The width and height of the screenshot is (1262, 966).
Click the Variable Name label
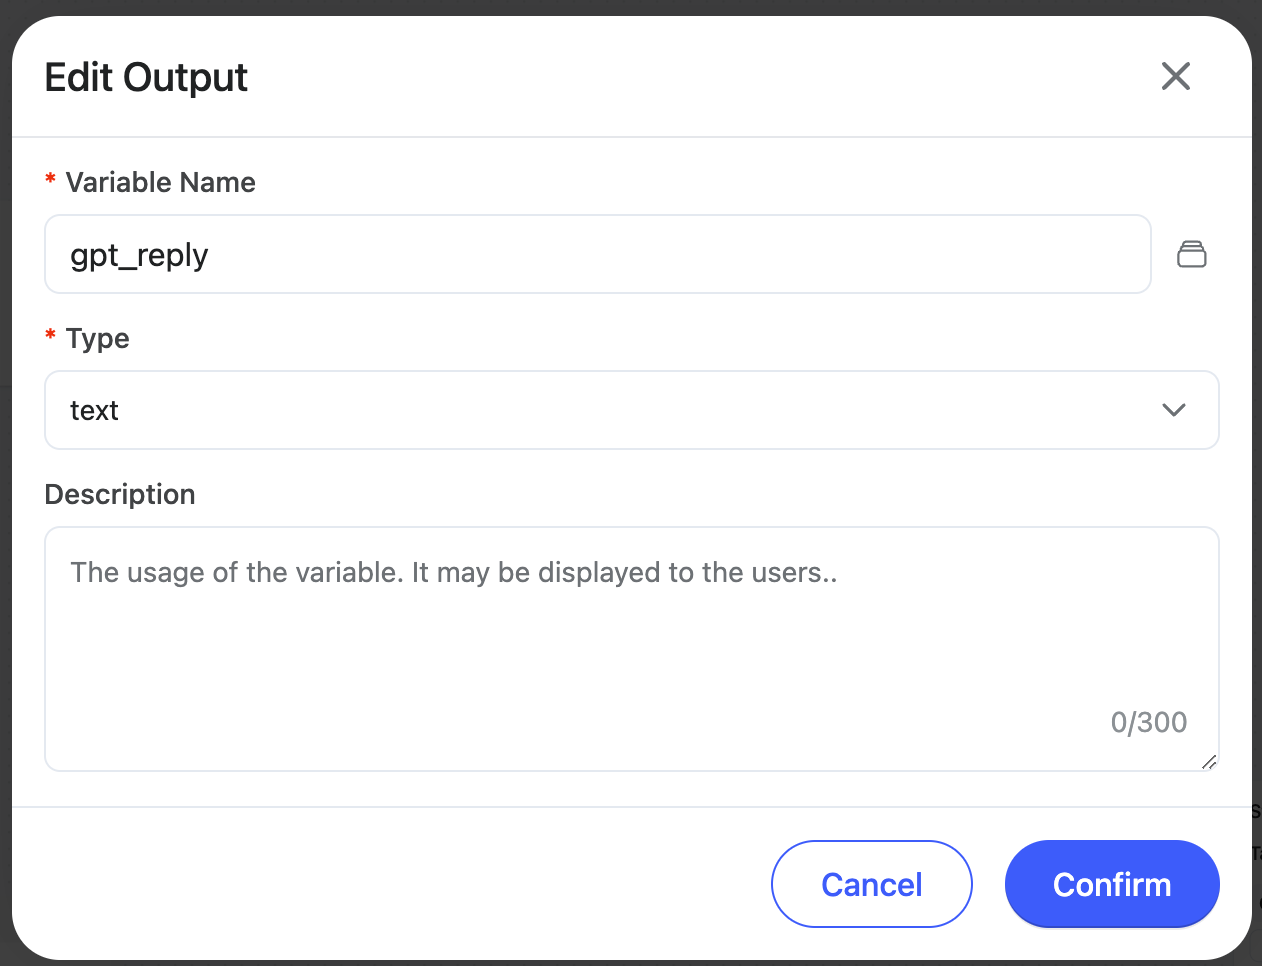(x=160, y=183)
